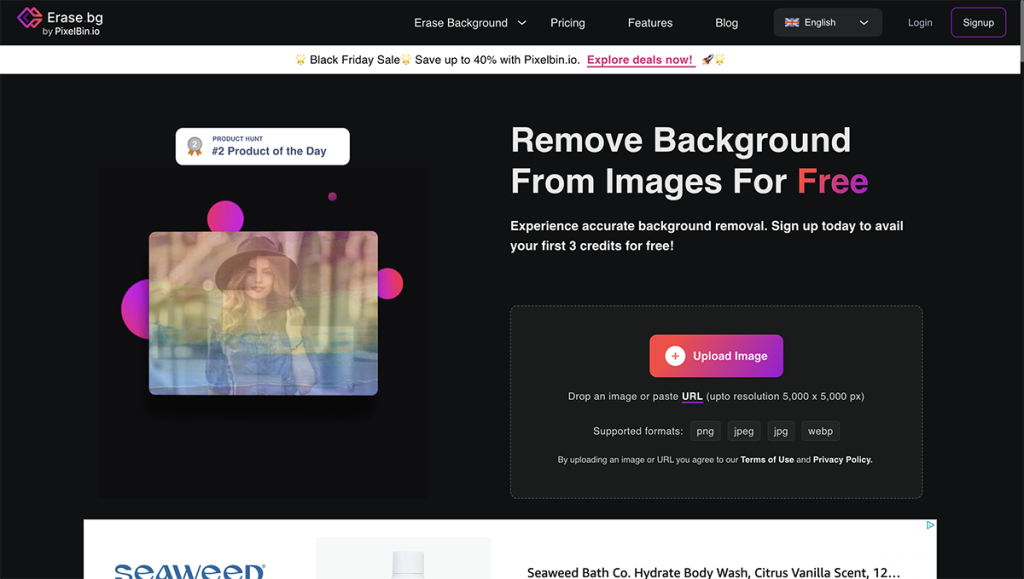This screenshot has height=579, width=1024.
Task: Click the British flag icon in language selector
Action: click(x=793, y=22)
